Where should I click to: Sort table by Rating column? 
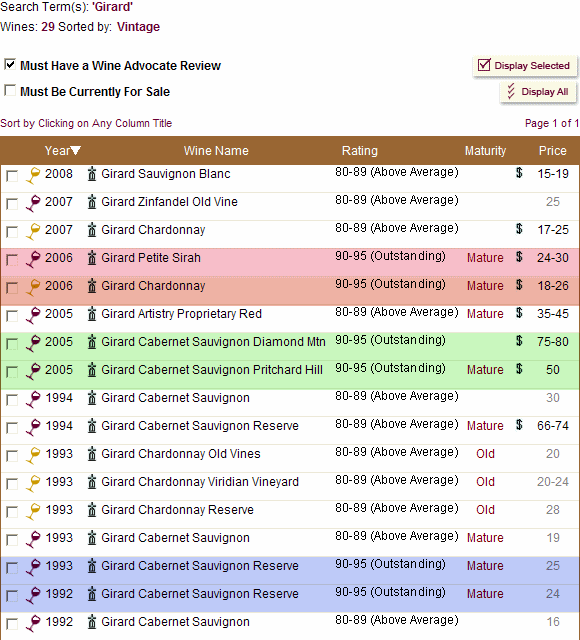tap(360, 151)
